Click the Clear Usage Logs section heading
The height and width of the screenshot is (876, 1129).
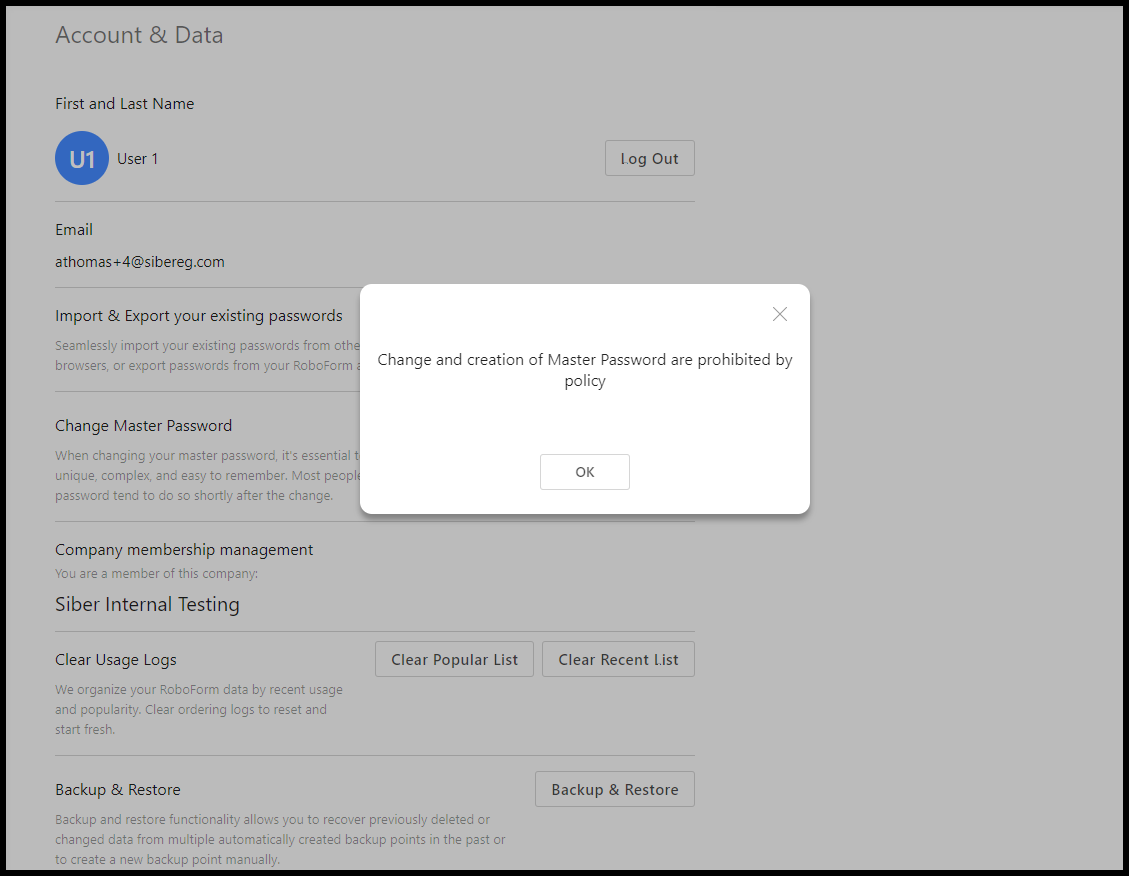116,660
